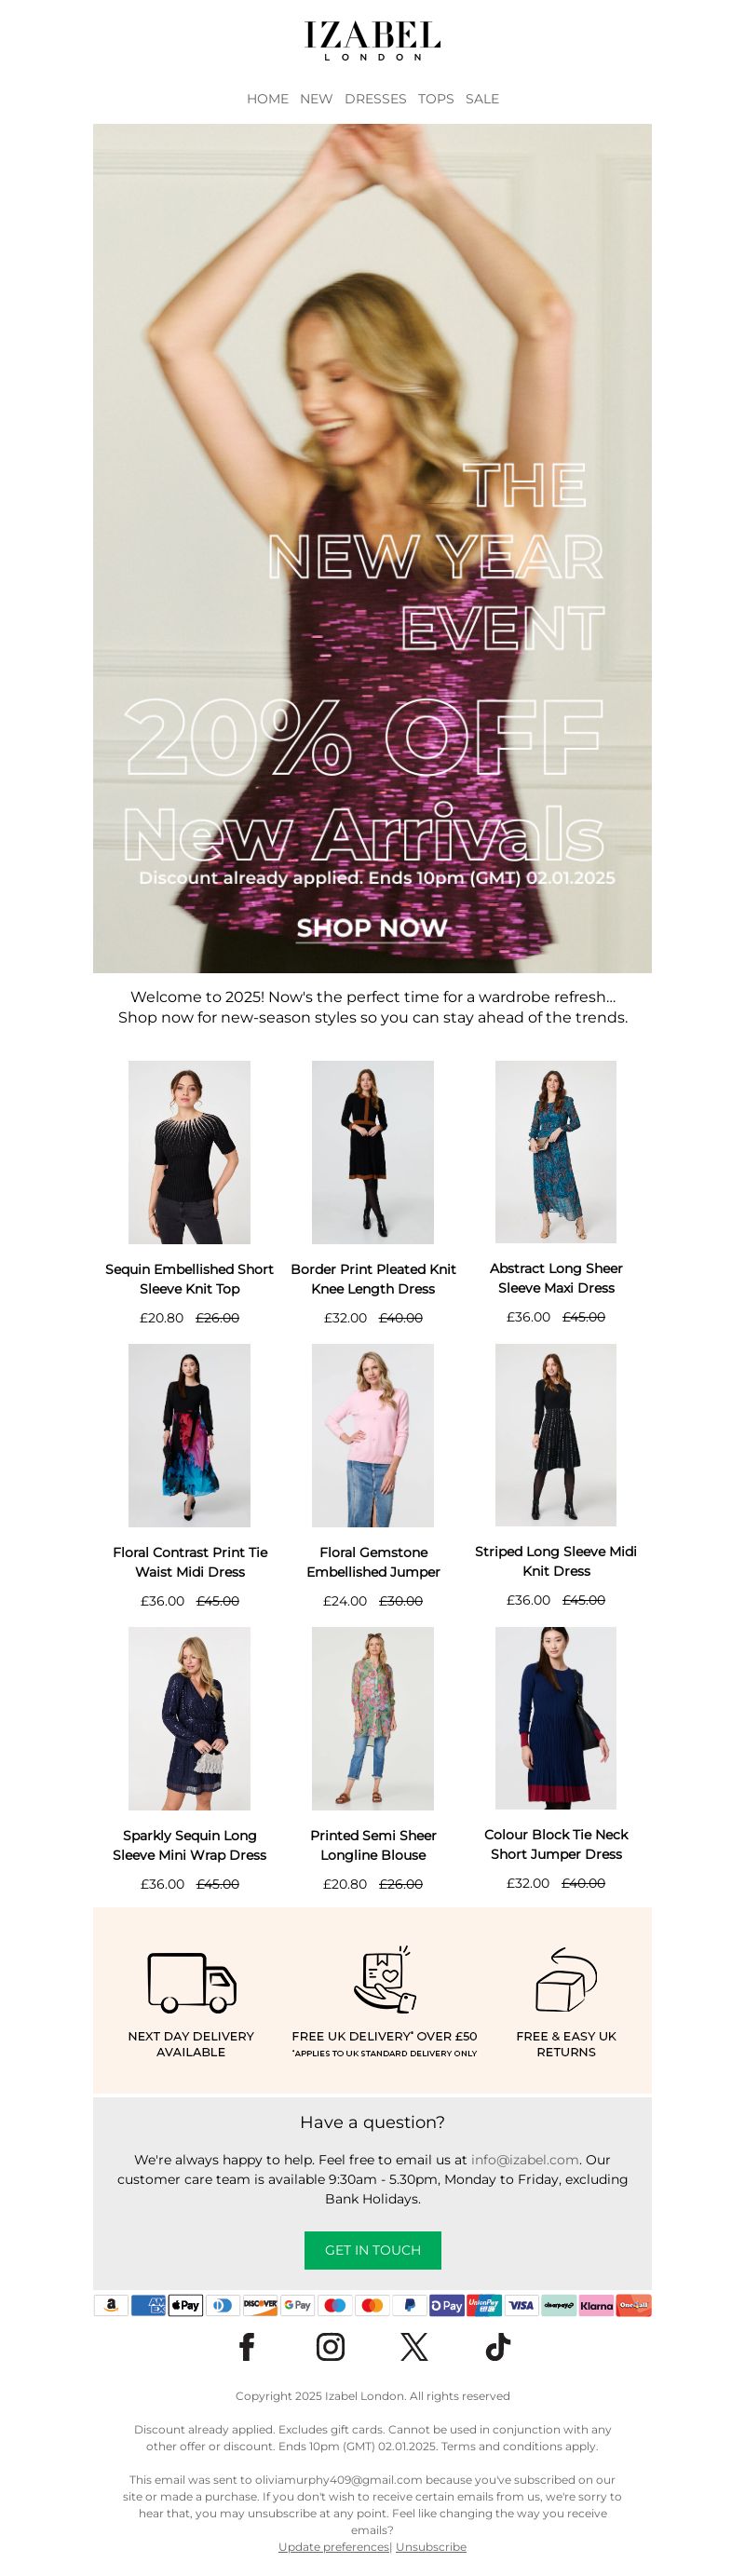Click the next day delivery truck icon
The image size is (745, 2576).
click(192, 1982)
